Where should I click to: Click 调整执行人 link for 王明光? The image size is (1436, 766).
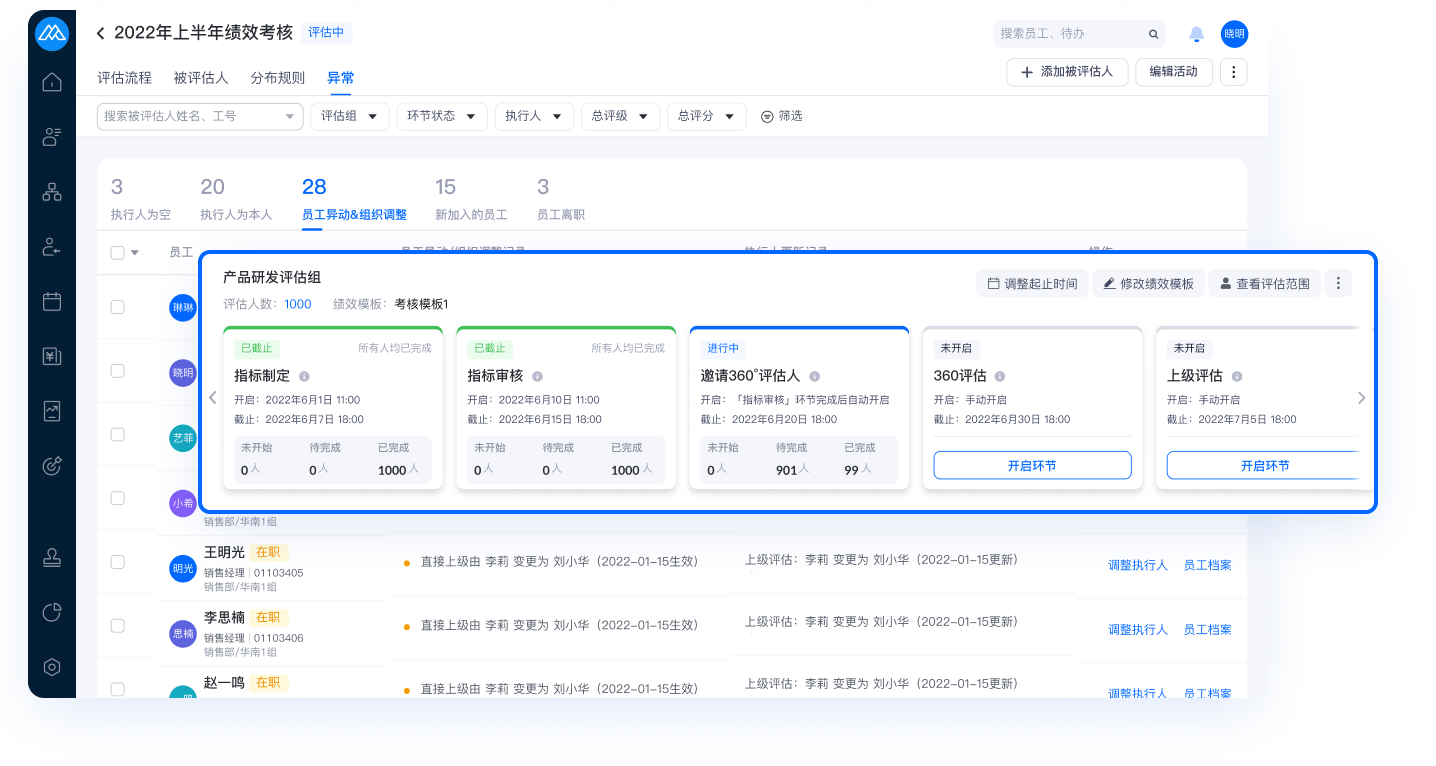1137,565
